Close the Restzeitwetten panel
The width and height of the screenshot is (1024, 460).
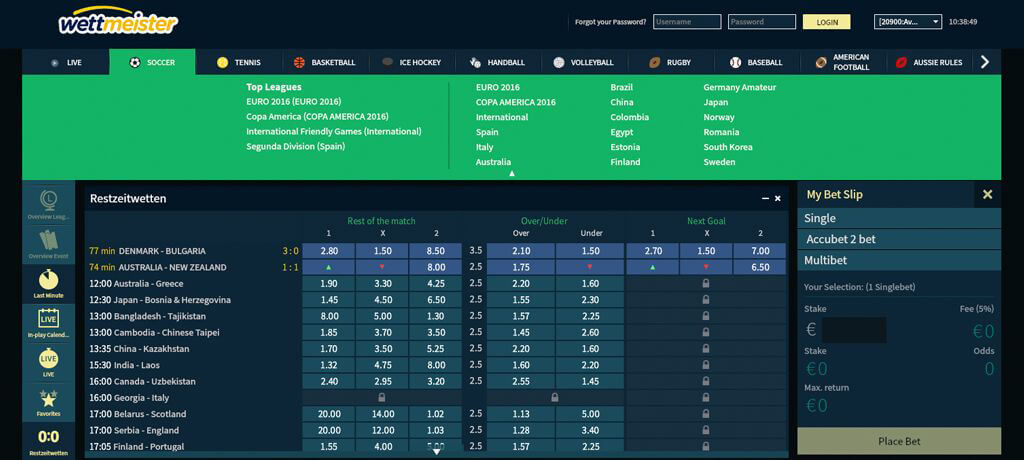point(778,199)
